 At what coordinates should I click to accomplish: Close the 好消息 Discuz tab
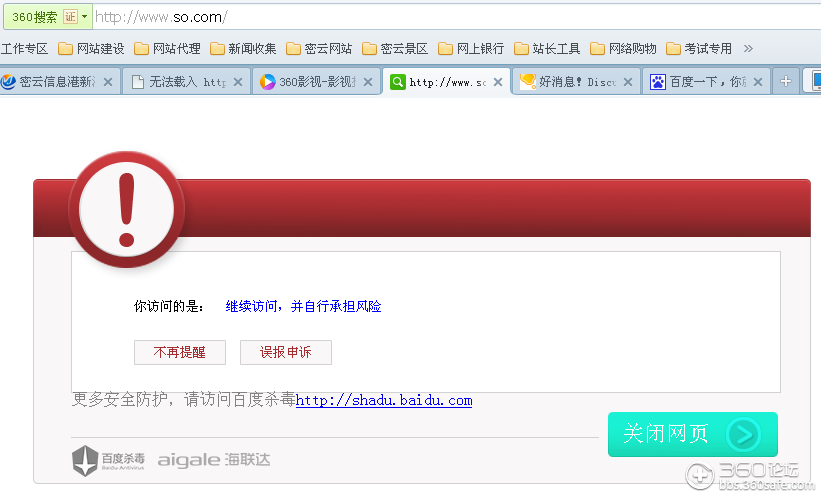pos(628,82)
